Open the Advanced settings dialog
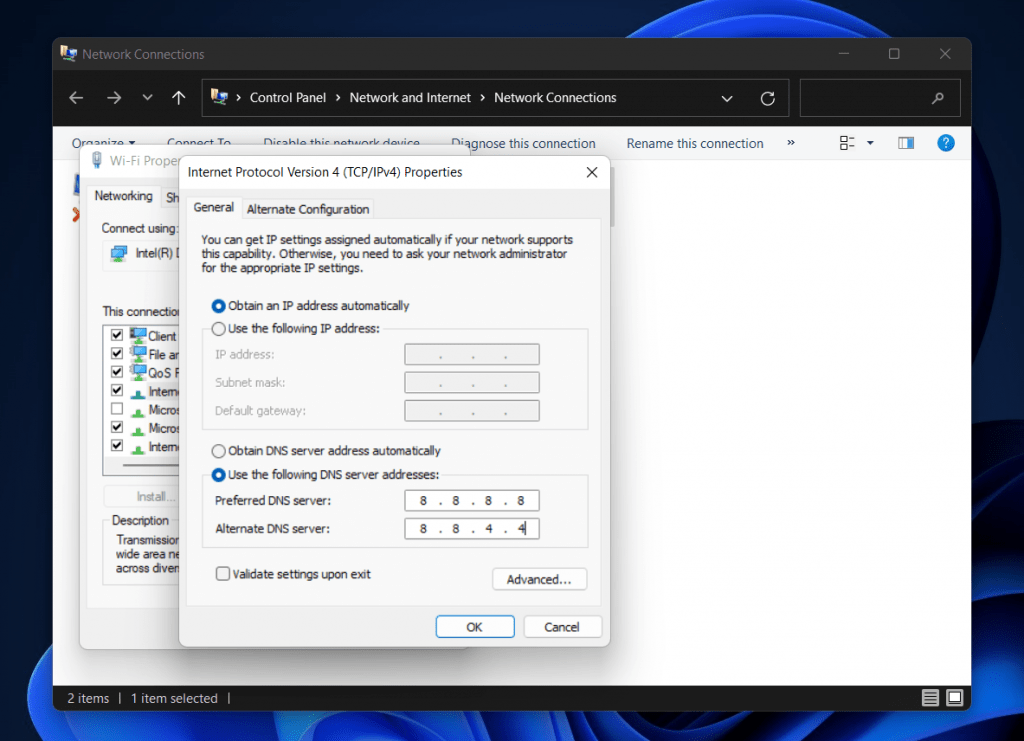 tap(539, 579)
